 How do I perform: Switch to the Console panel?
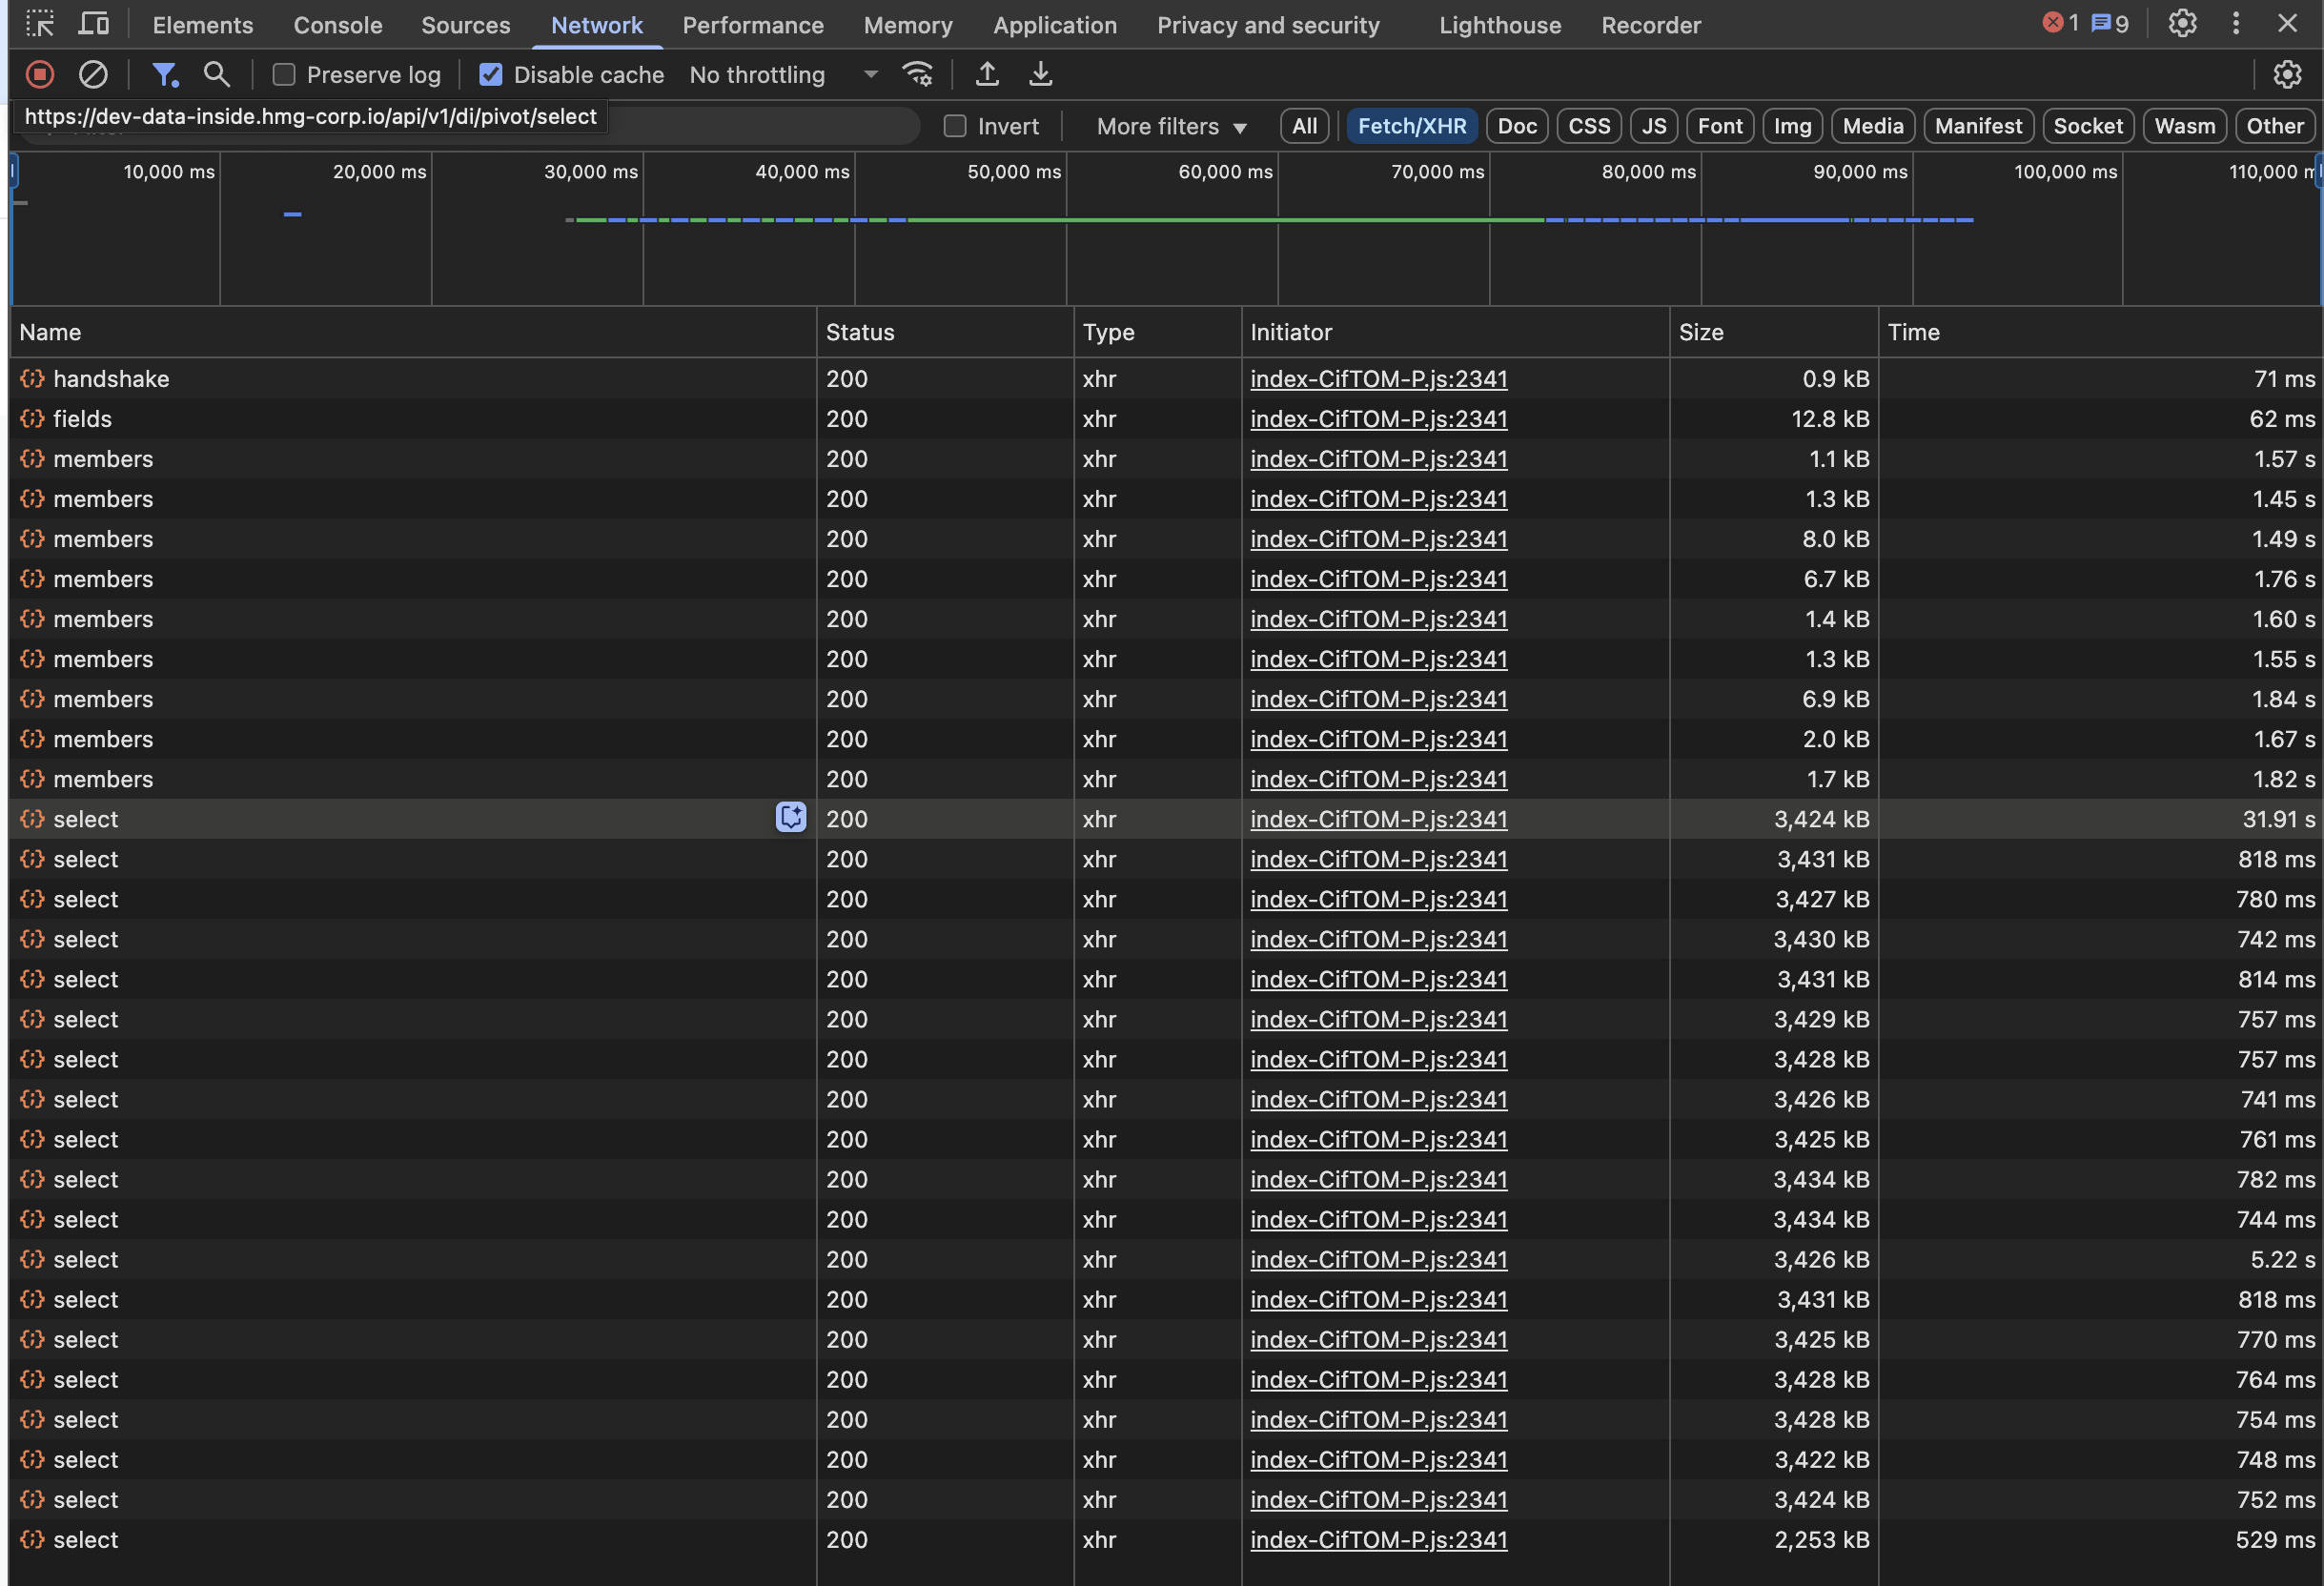[337, 24]
